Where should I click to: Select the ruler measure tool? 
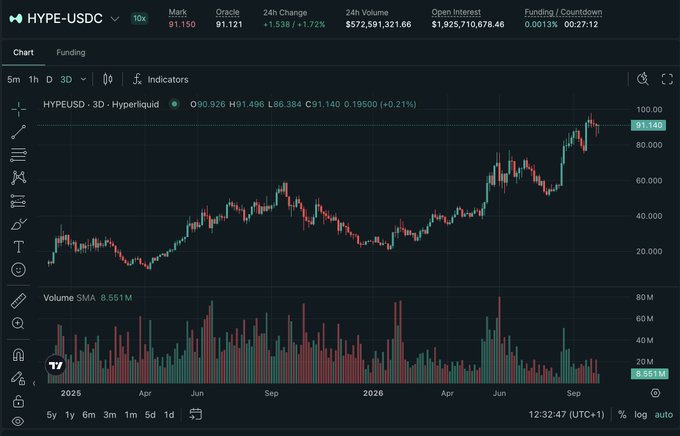[18, 301]
